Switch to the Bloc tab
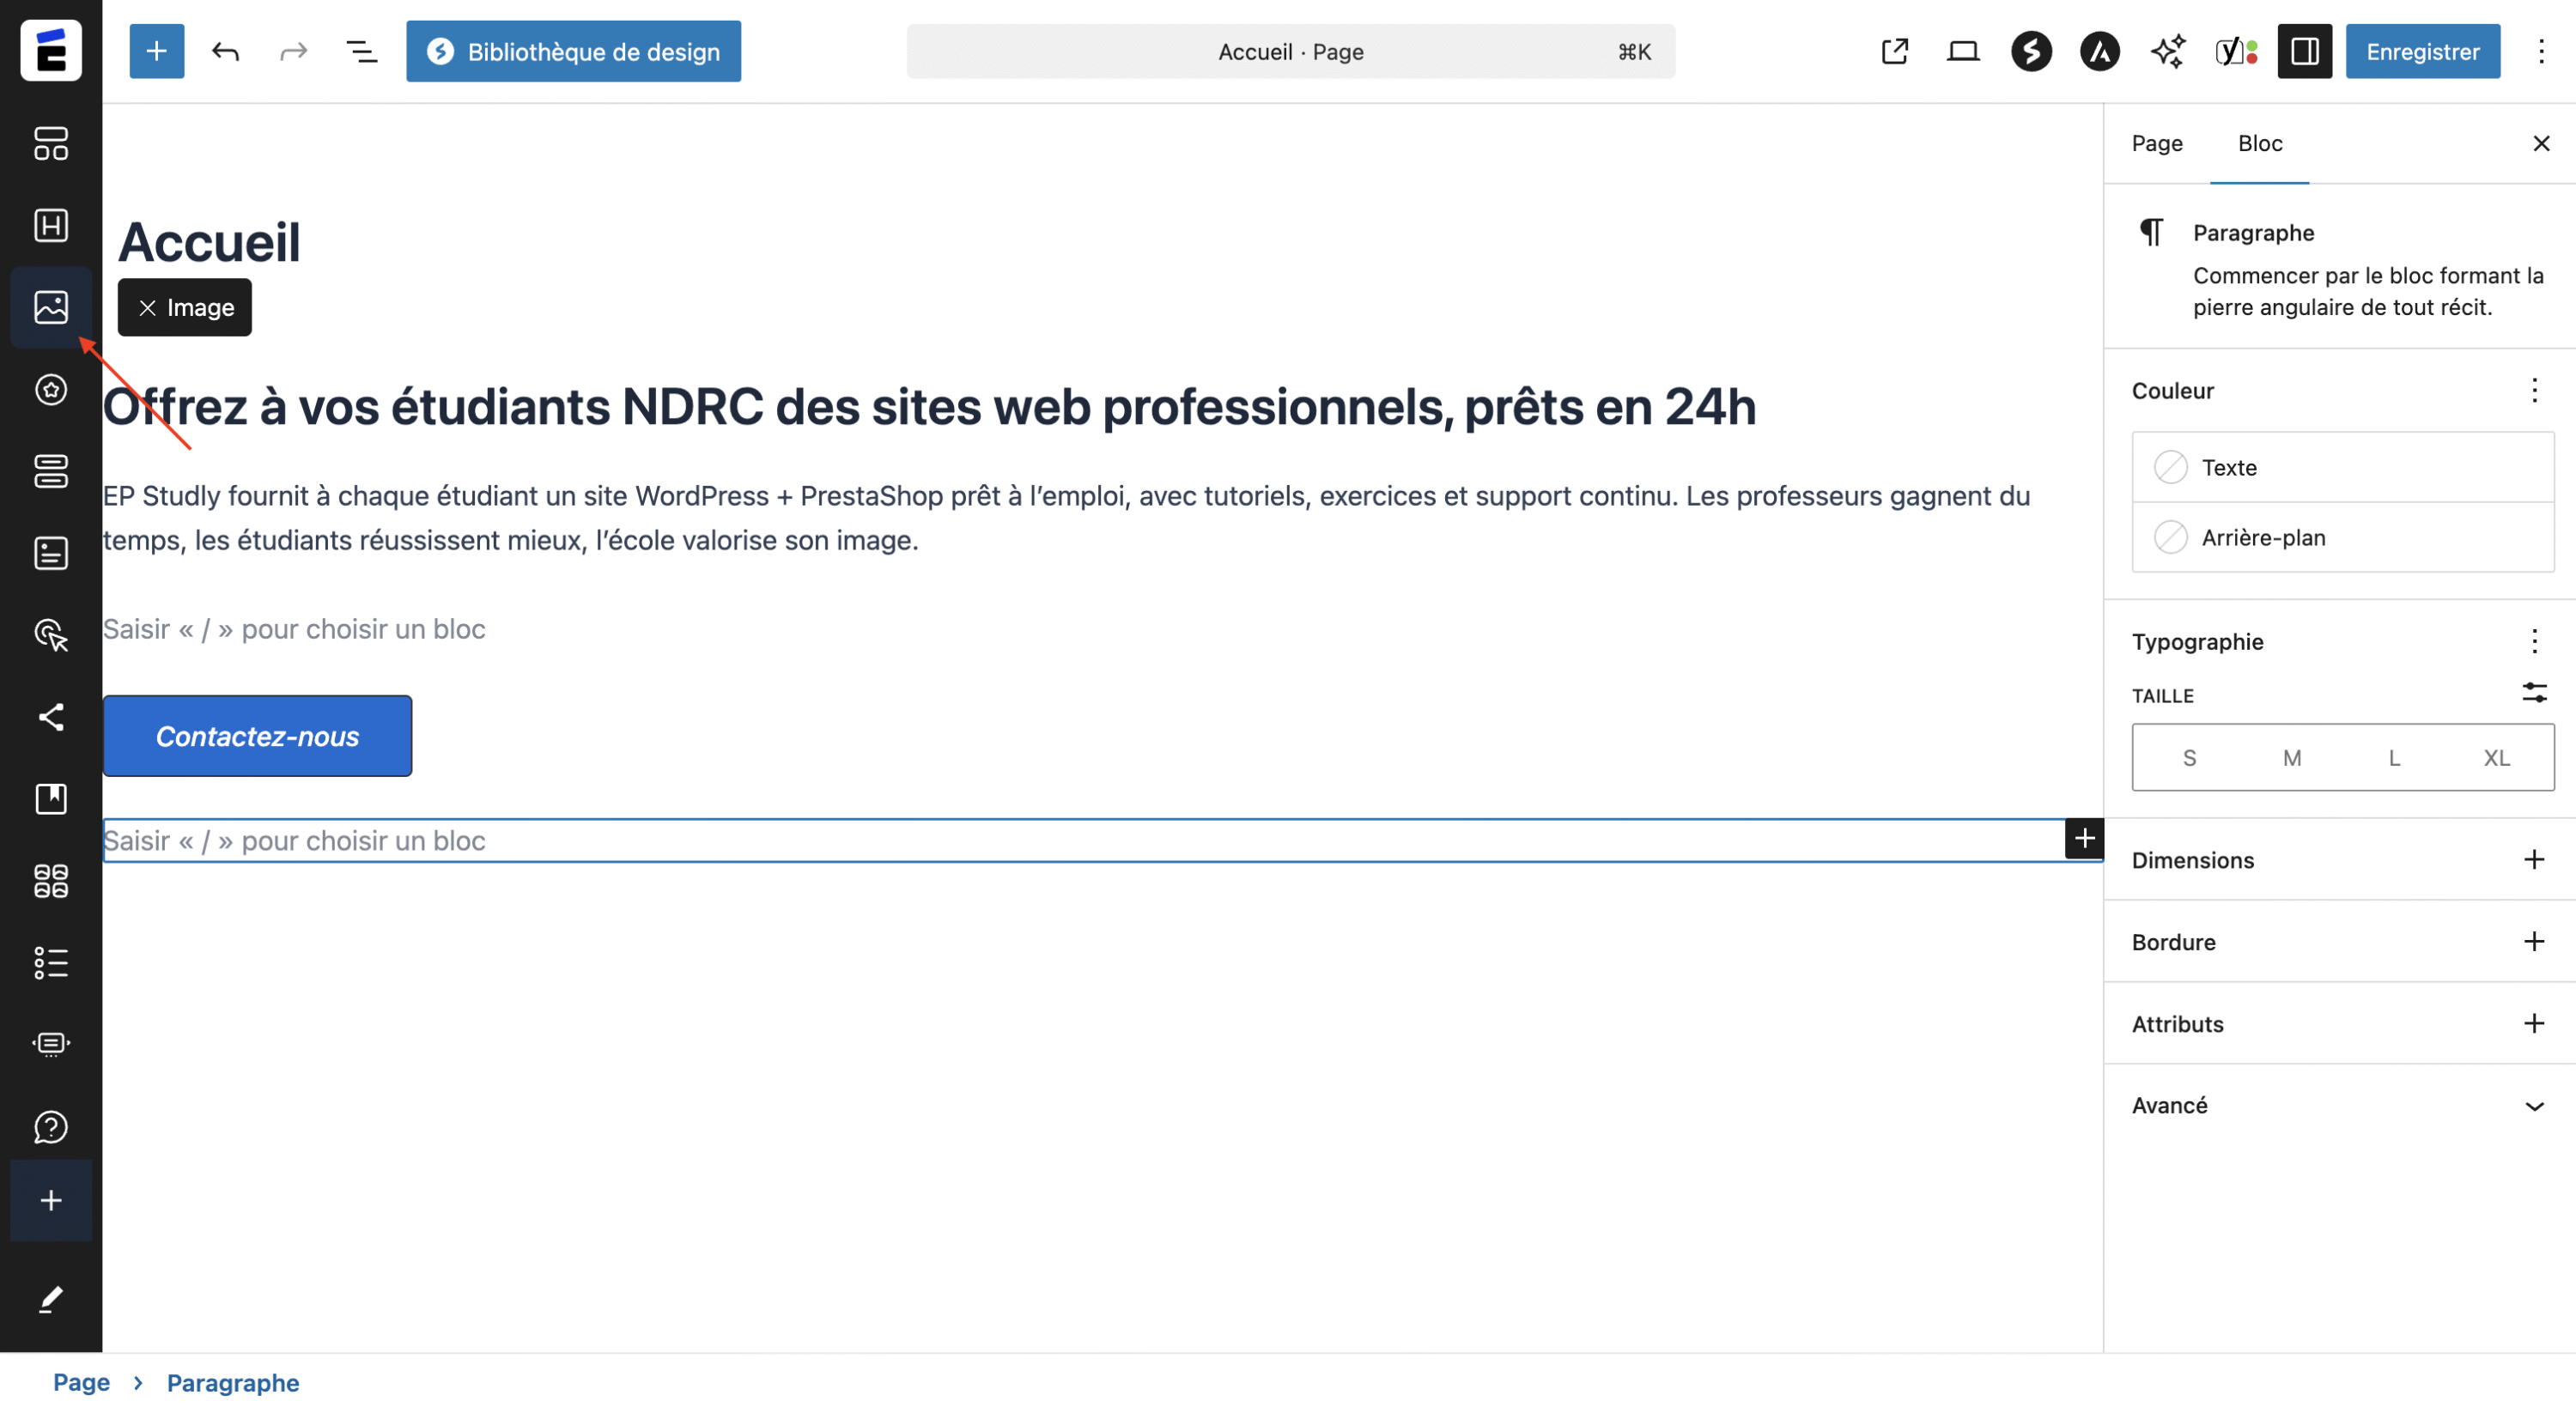The image size is (2576, 1407). coord(2259,143)
